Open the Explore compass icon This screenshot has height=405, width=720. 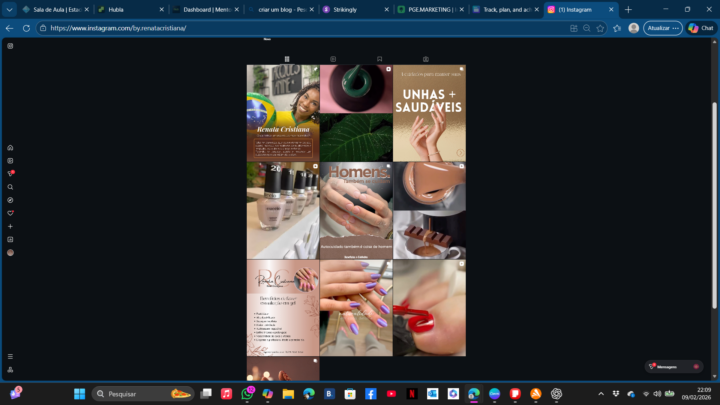10,200
